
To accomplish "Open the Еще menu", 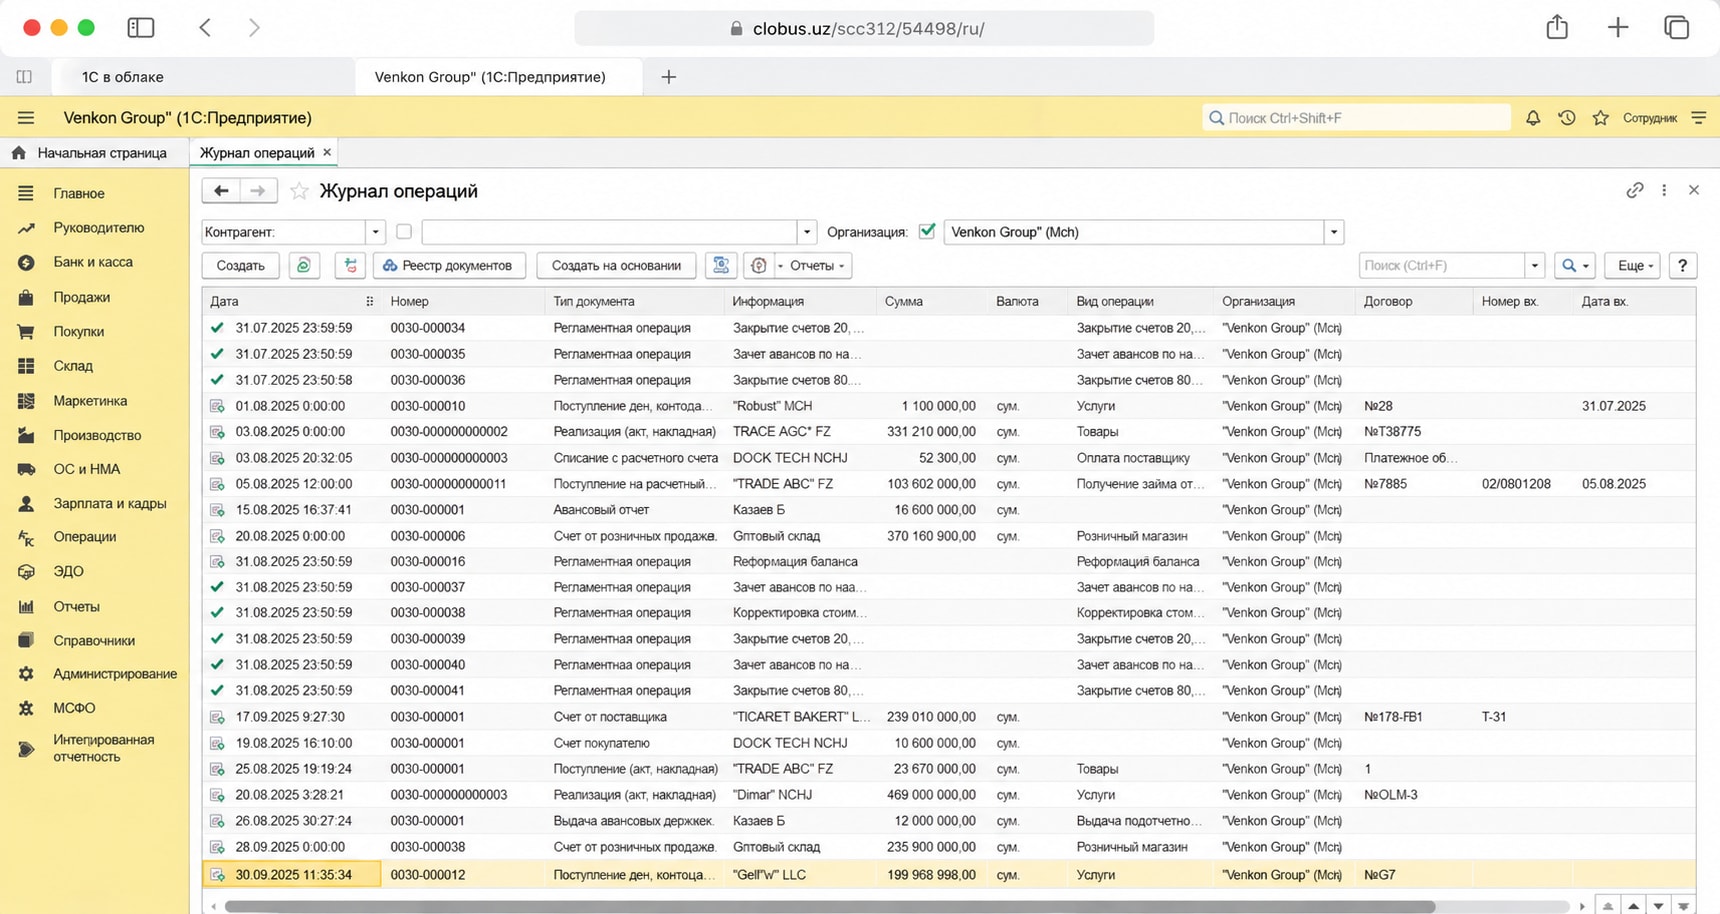I will [x=1633, y=265].
